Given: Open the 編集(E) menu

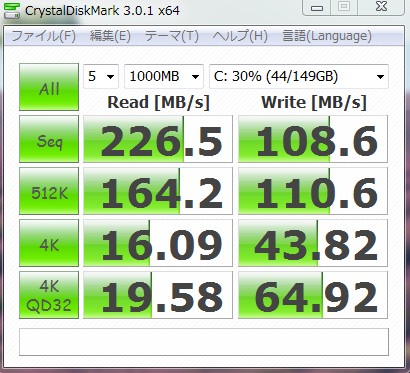Looking at the screenshot, I should click(110, 36).
